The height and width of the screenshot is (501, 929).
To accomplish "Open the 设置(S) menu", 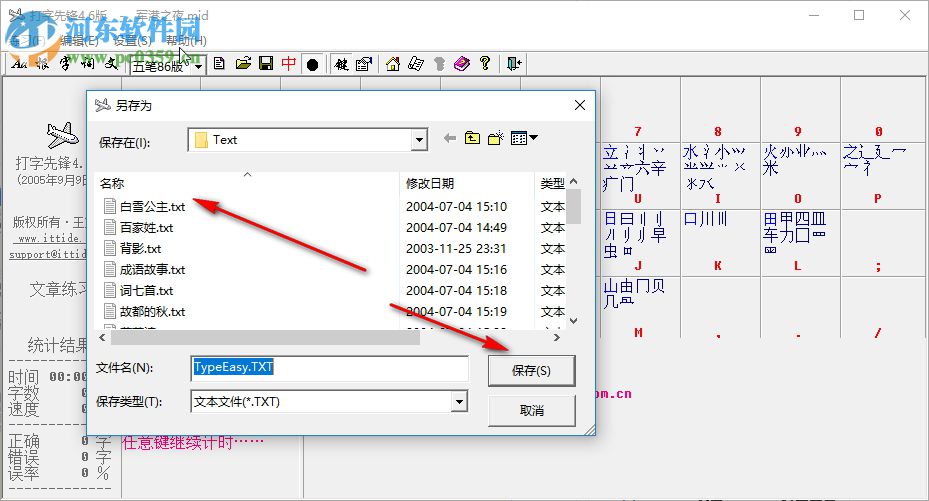I will tap(133, 41).
